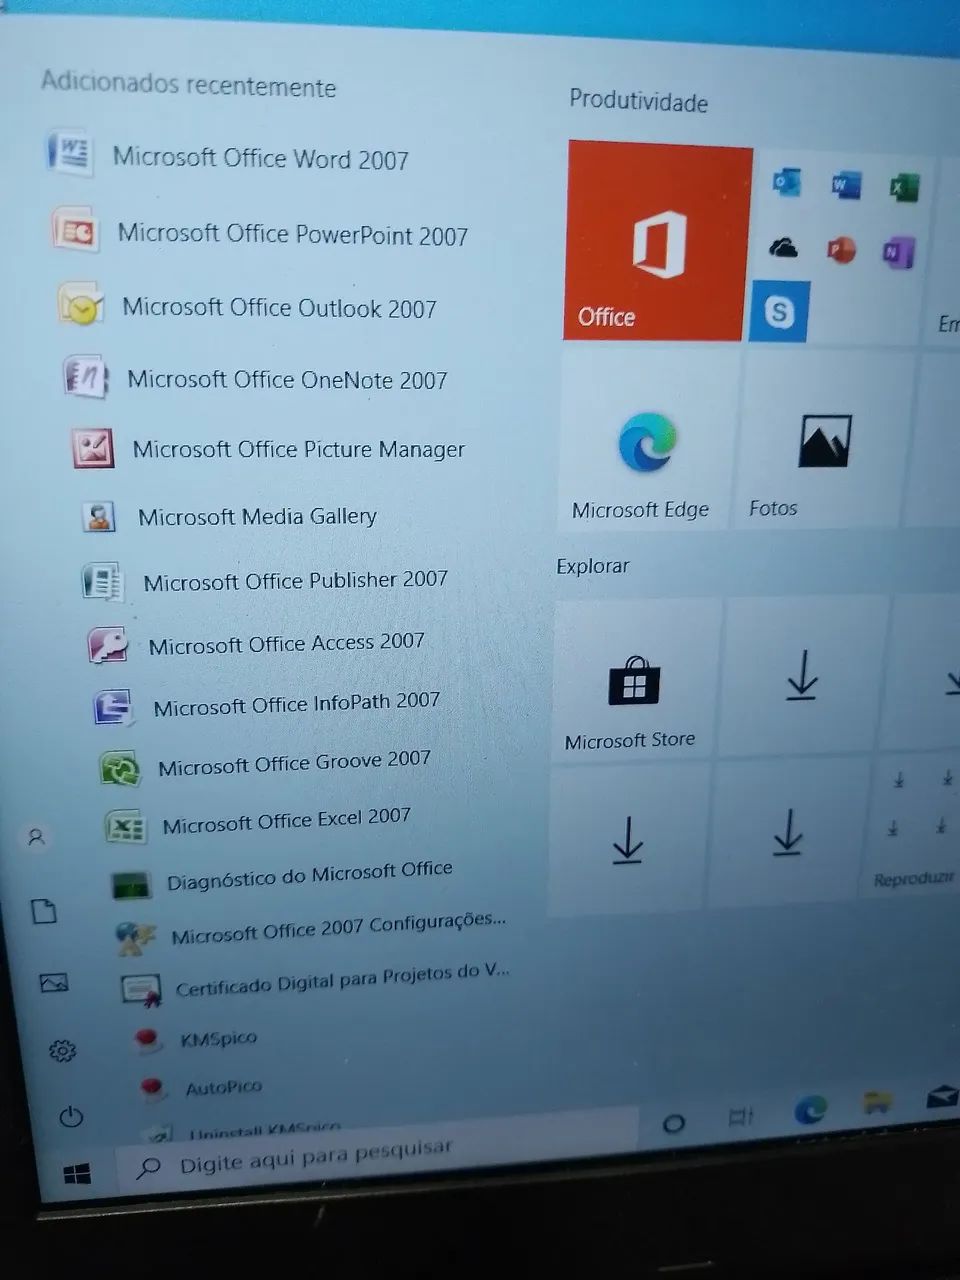
Task: Launch PowerPoint 2007 via its icon
Action: click(76, 230)
